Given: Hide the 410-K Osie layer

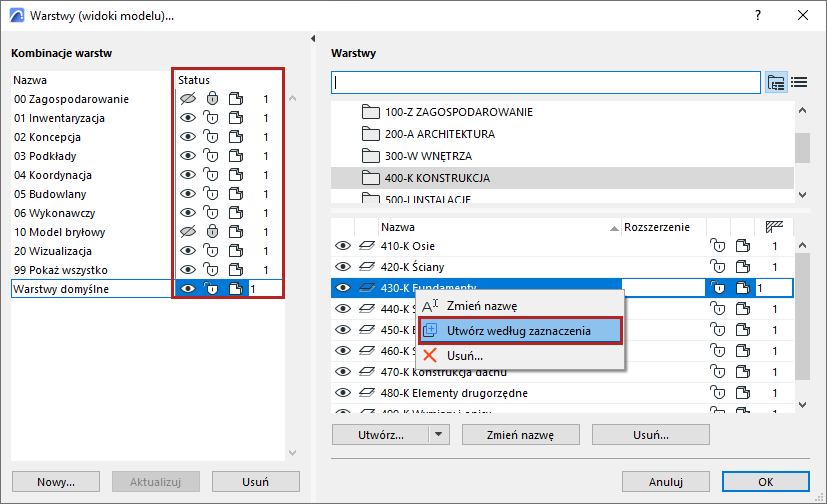Looking at the screenshot, I should (x=343, y=246).
